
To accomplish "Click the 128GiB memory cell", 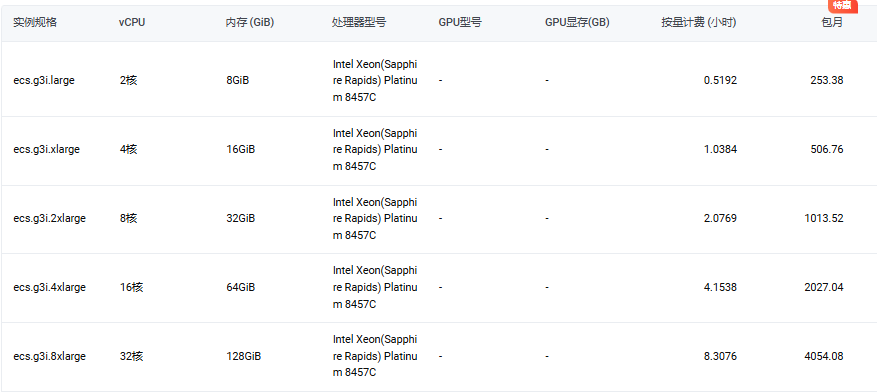I will [243, 356].
